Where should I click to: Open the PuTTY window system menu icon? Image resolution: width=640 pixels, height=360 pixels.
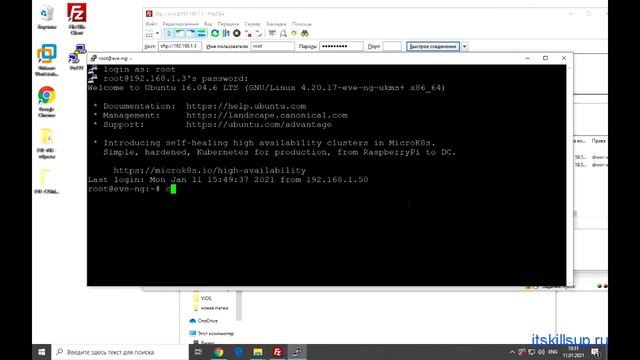coord(93,58)
